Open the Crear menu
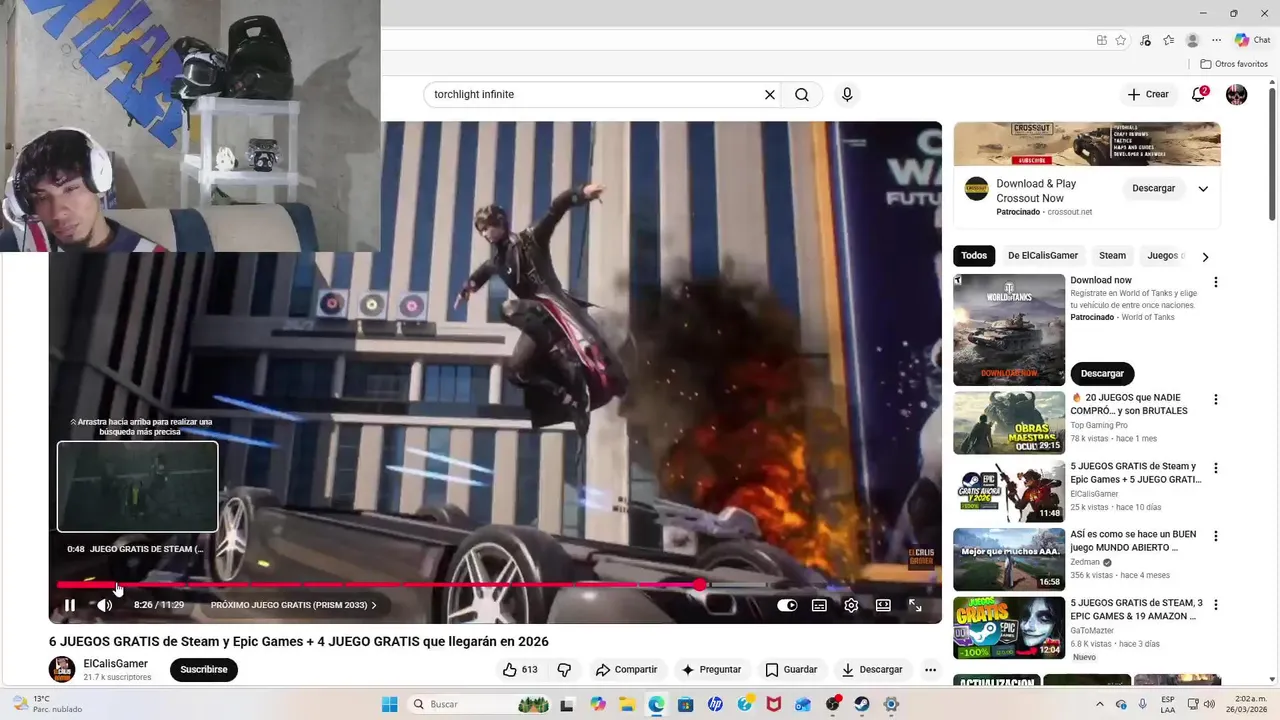Image resolution: width=1280 pixels, height=720 pixels. point(1148,94)
